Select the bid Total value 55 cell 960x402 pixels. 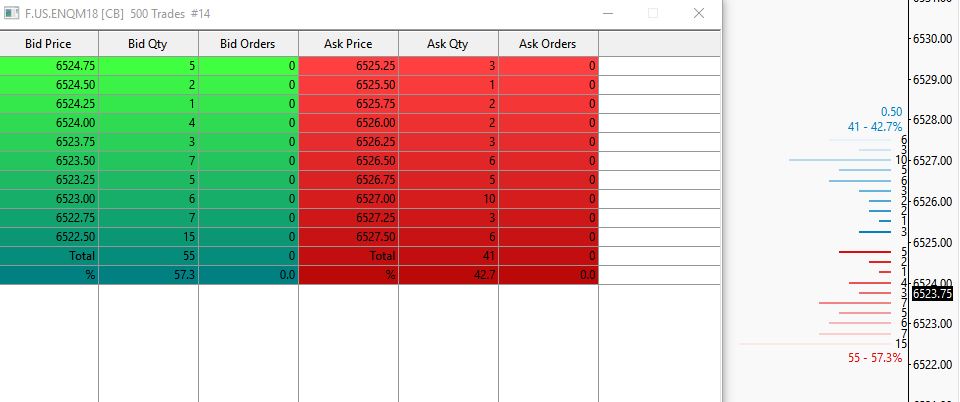pos(148,256)
